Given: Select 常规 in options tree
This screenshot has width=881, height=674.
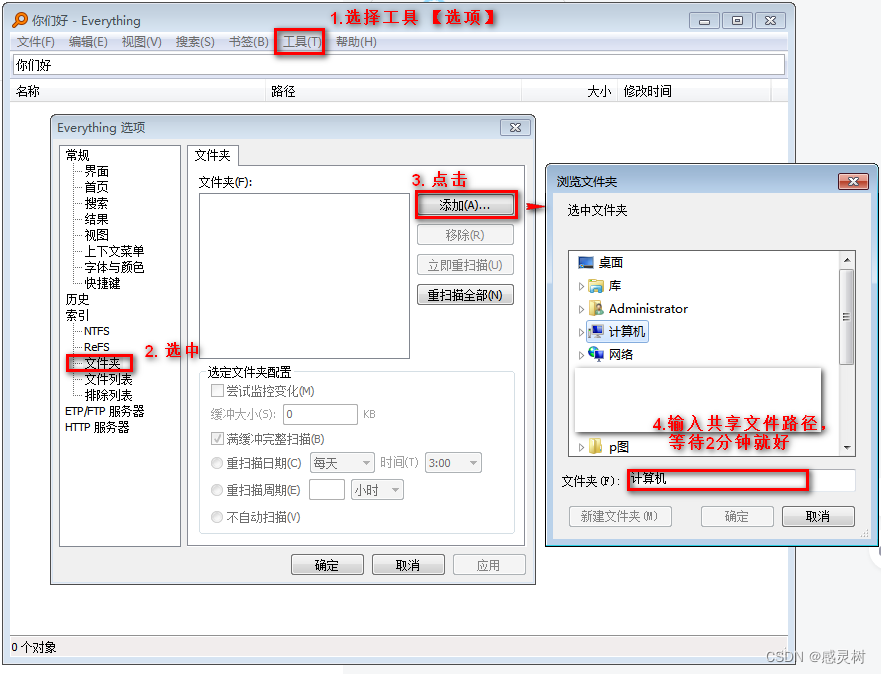Looking at the screenshot, I should pyautogui.click(x=78, y=155).
